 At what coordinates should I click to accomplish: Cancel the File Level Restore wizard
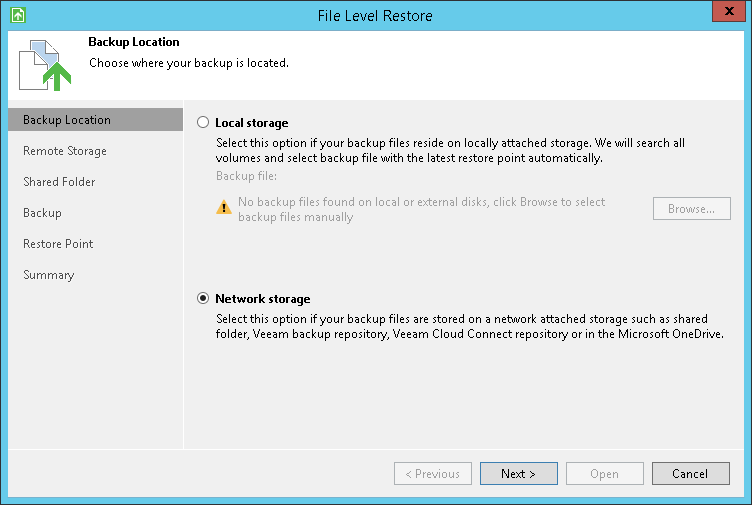(x=690, y=474)
